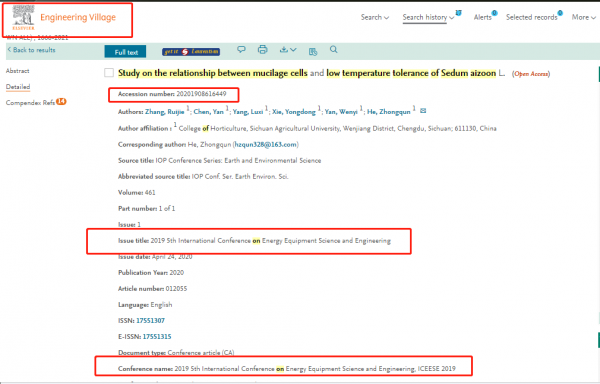Open Selected records in top navigation

(x=532, y=17)
